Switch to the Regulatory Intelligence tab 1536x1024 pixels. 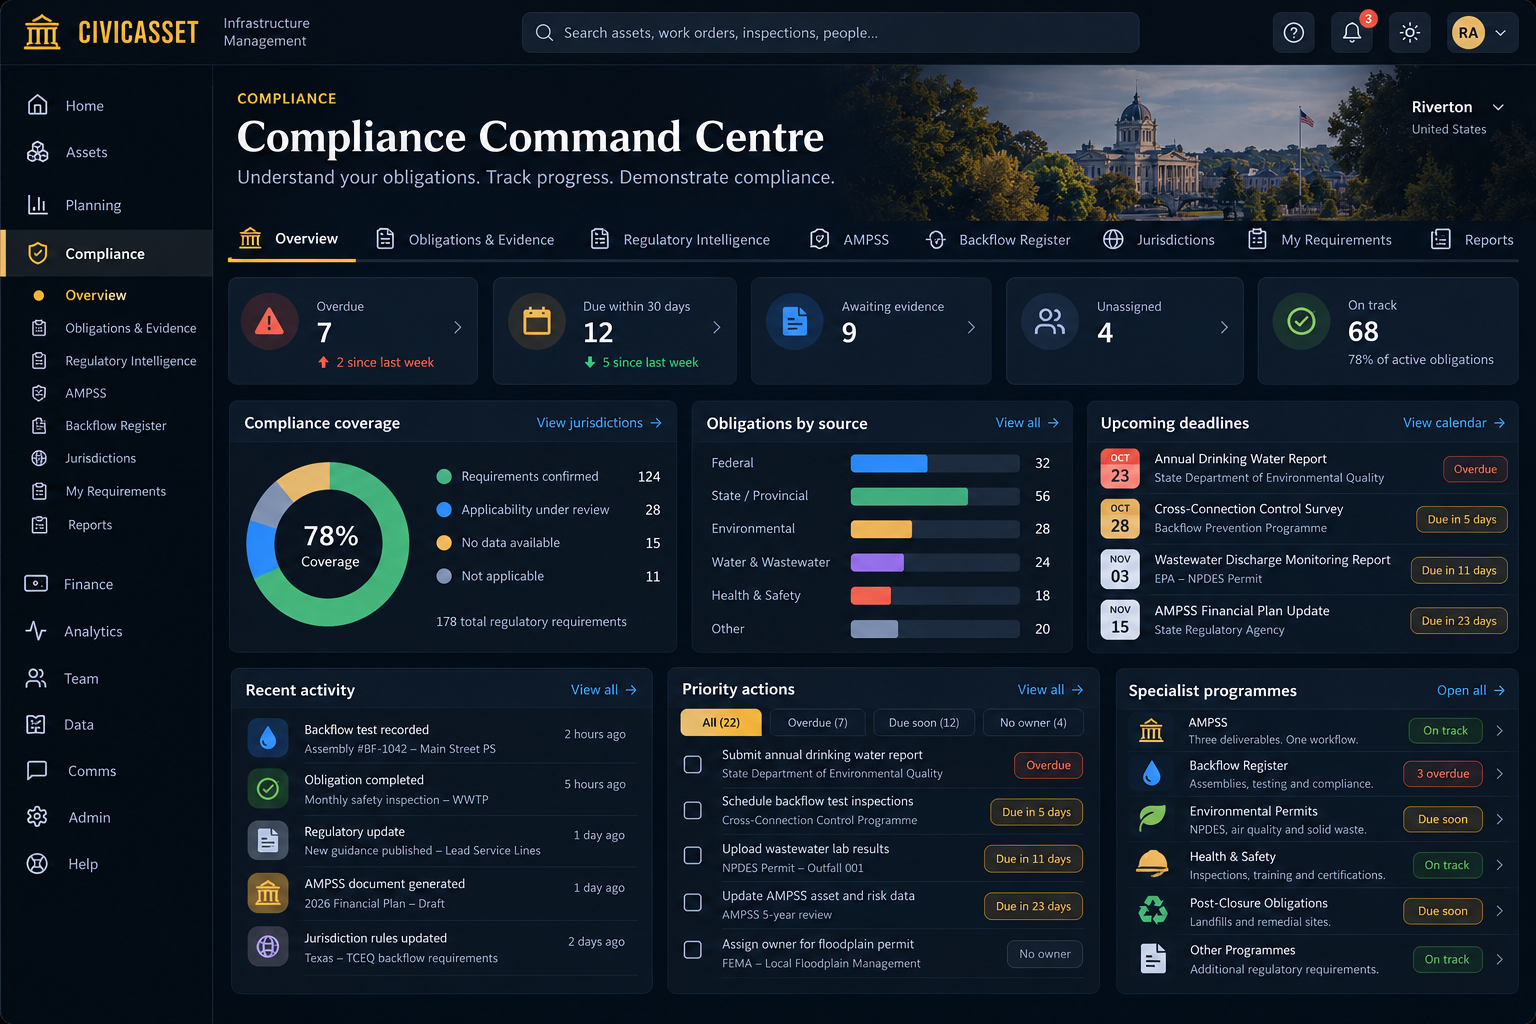(x=680, y=240)
